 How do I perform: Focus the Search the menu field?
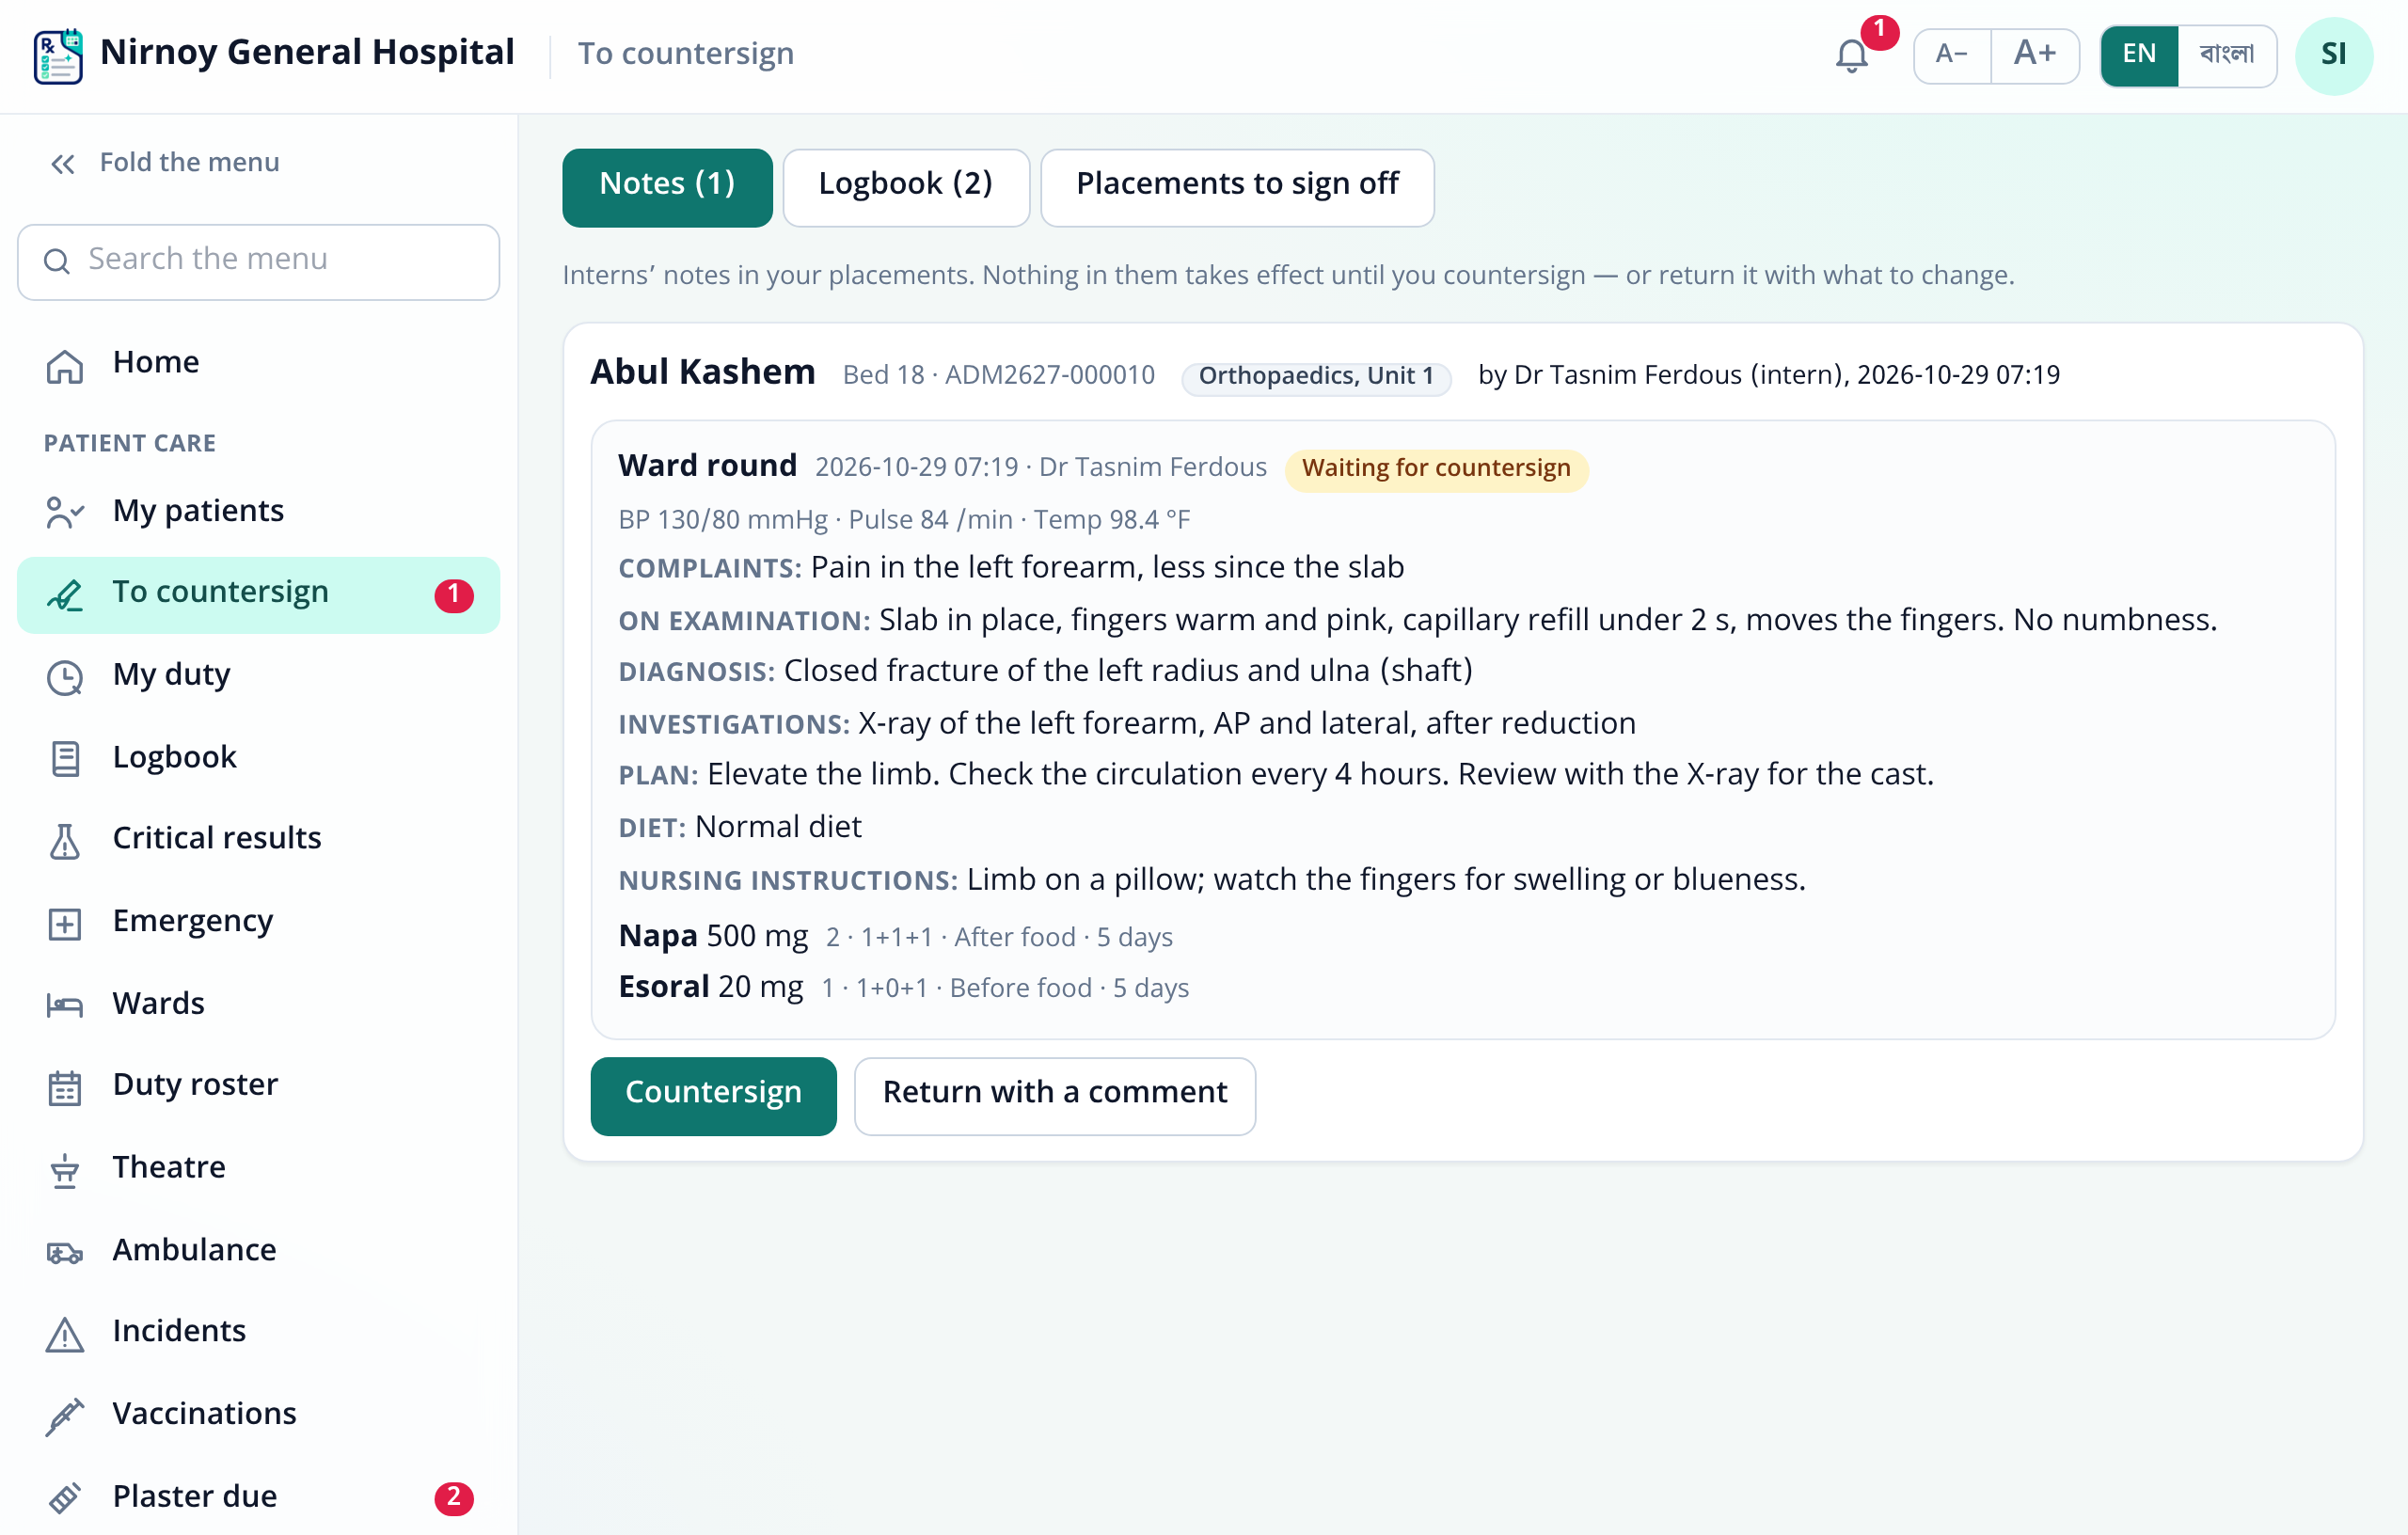click(258, 261)
